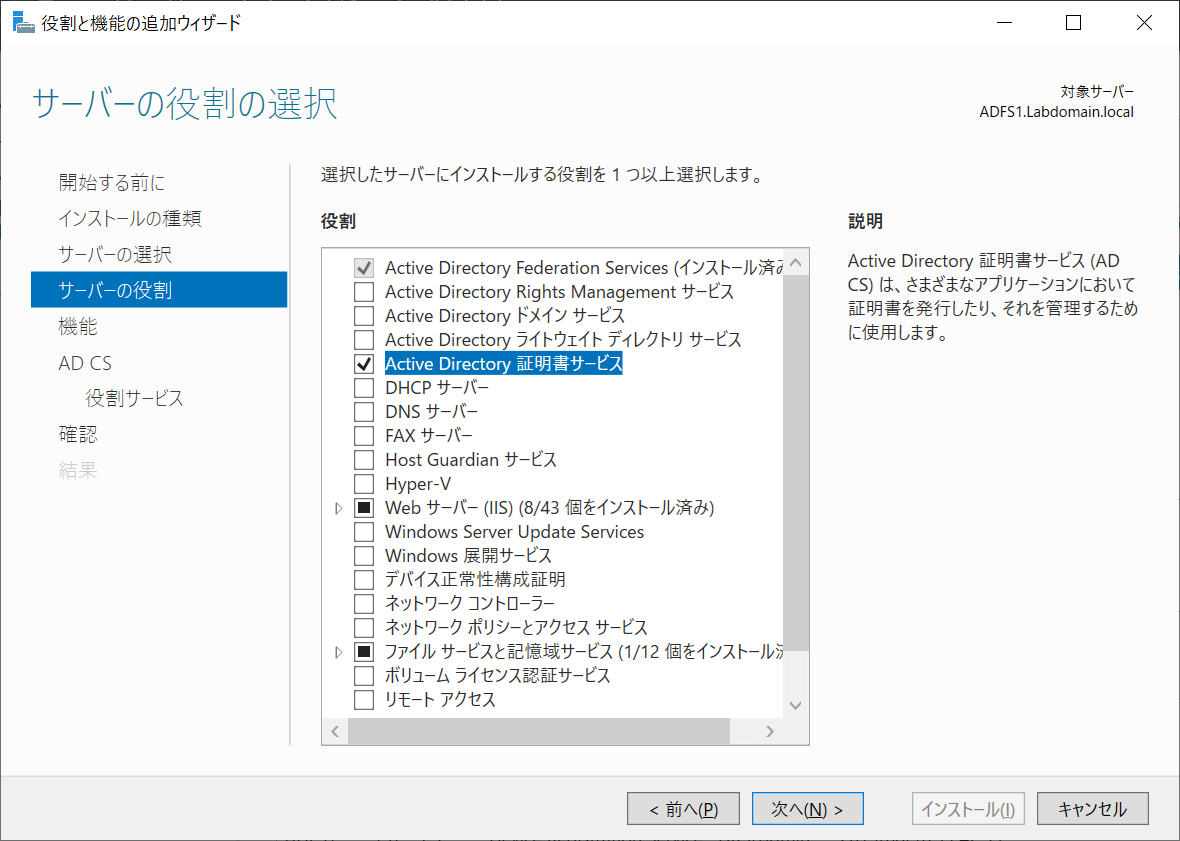The height and width of the screenshot is (841, 1180).
Task: Check ネットワーク コントローラー checkbox
Action: 364,604
